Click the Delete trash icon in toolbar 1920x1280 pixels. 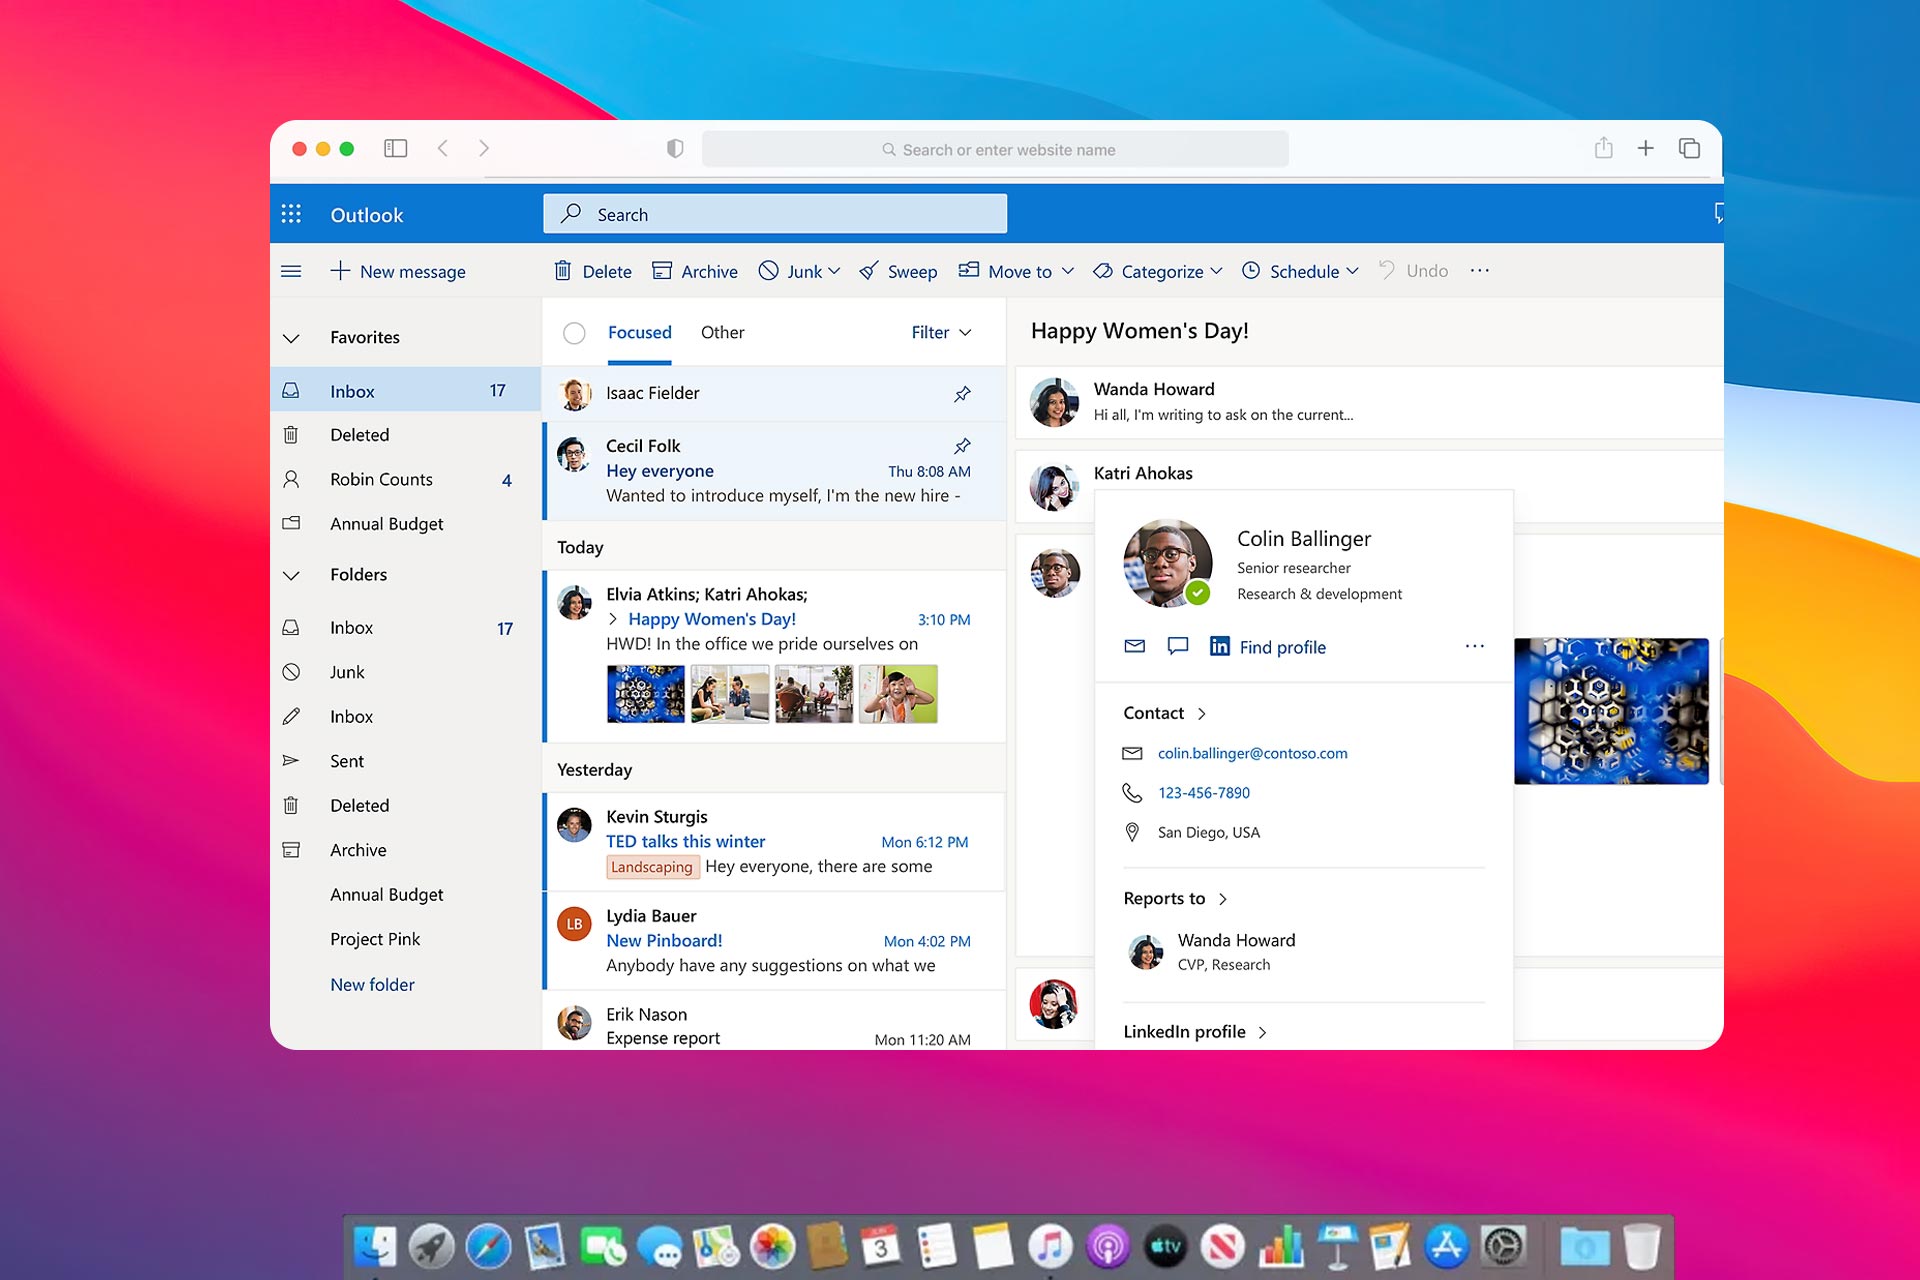click(563, 271)
